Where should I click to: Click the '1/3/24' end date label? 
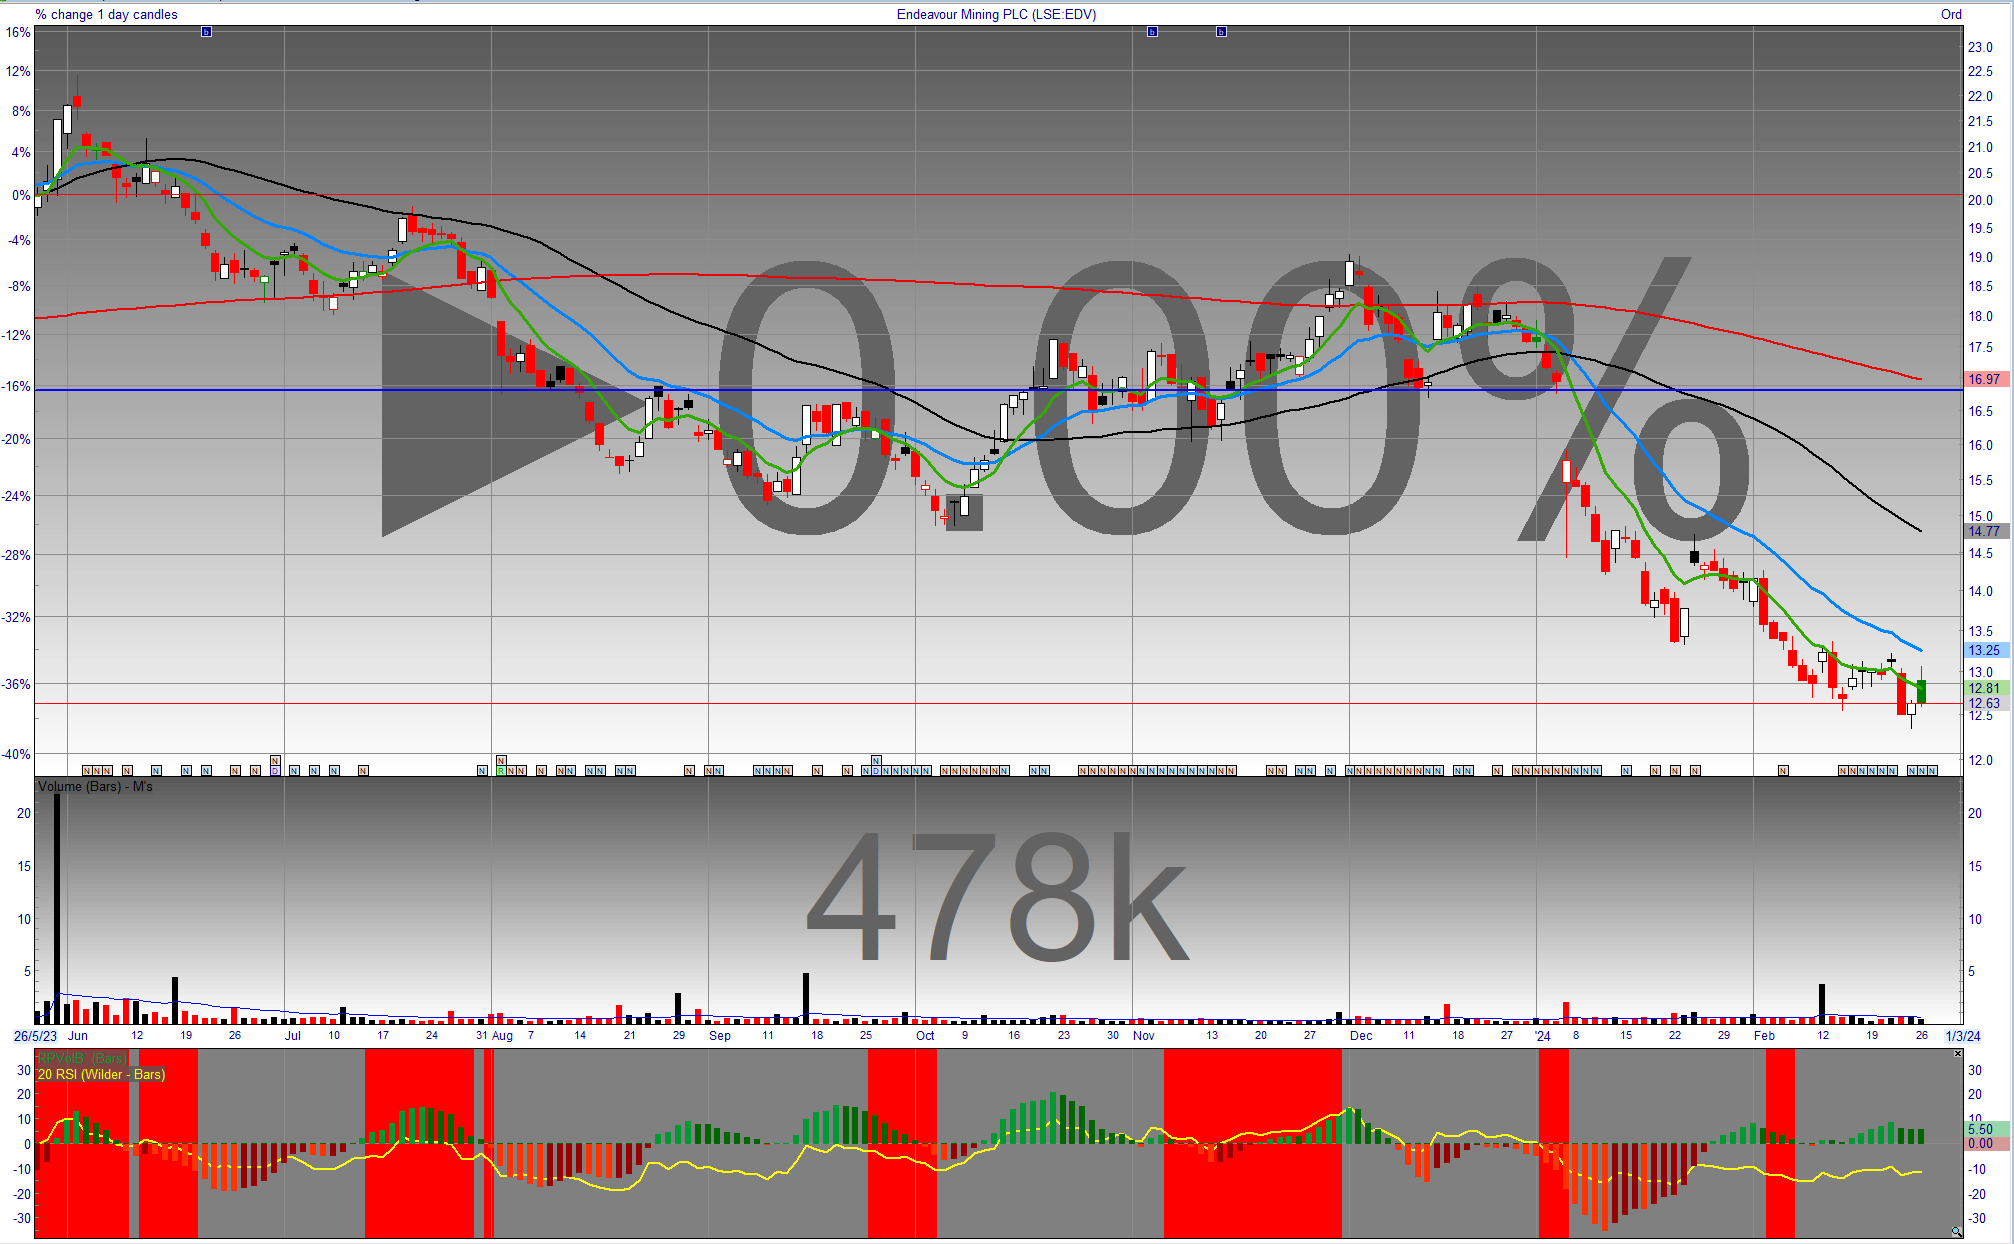click(1962, 1036)
